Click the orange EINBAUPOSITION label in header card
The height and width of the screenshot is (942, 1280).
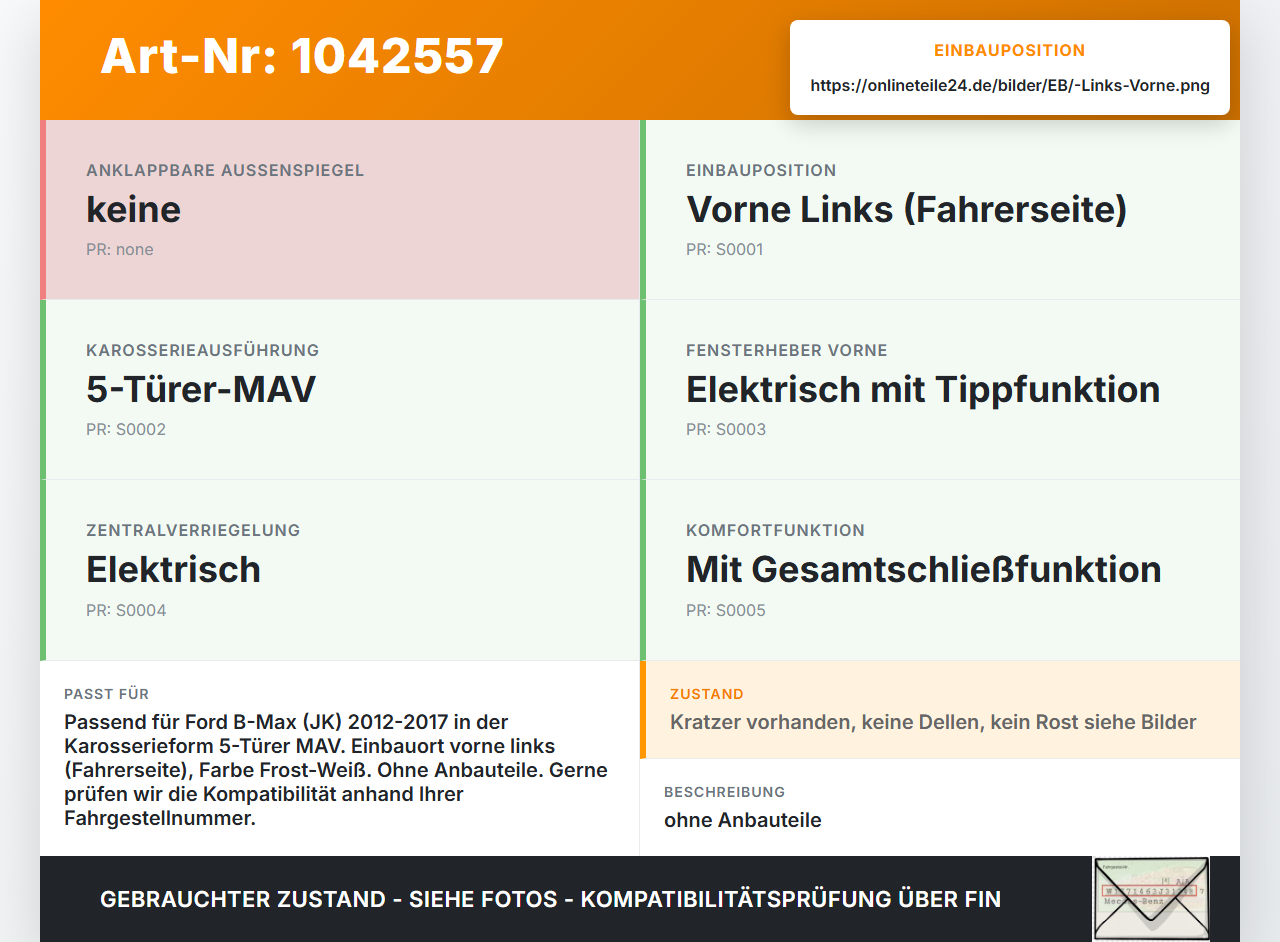tap(1010, 50)
